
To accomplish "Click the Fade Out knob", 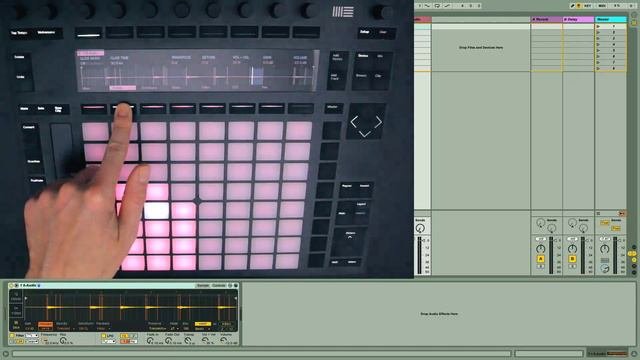I will (x=169, y=341).
